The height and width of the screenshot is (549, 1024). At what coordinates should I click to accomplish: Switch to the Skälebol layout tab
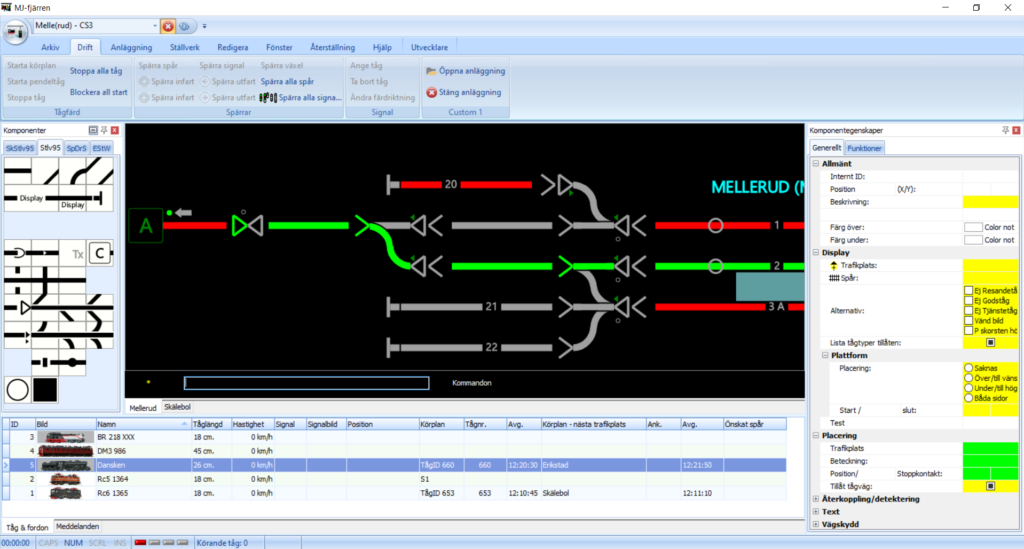point(177,408)
